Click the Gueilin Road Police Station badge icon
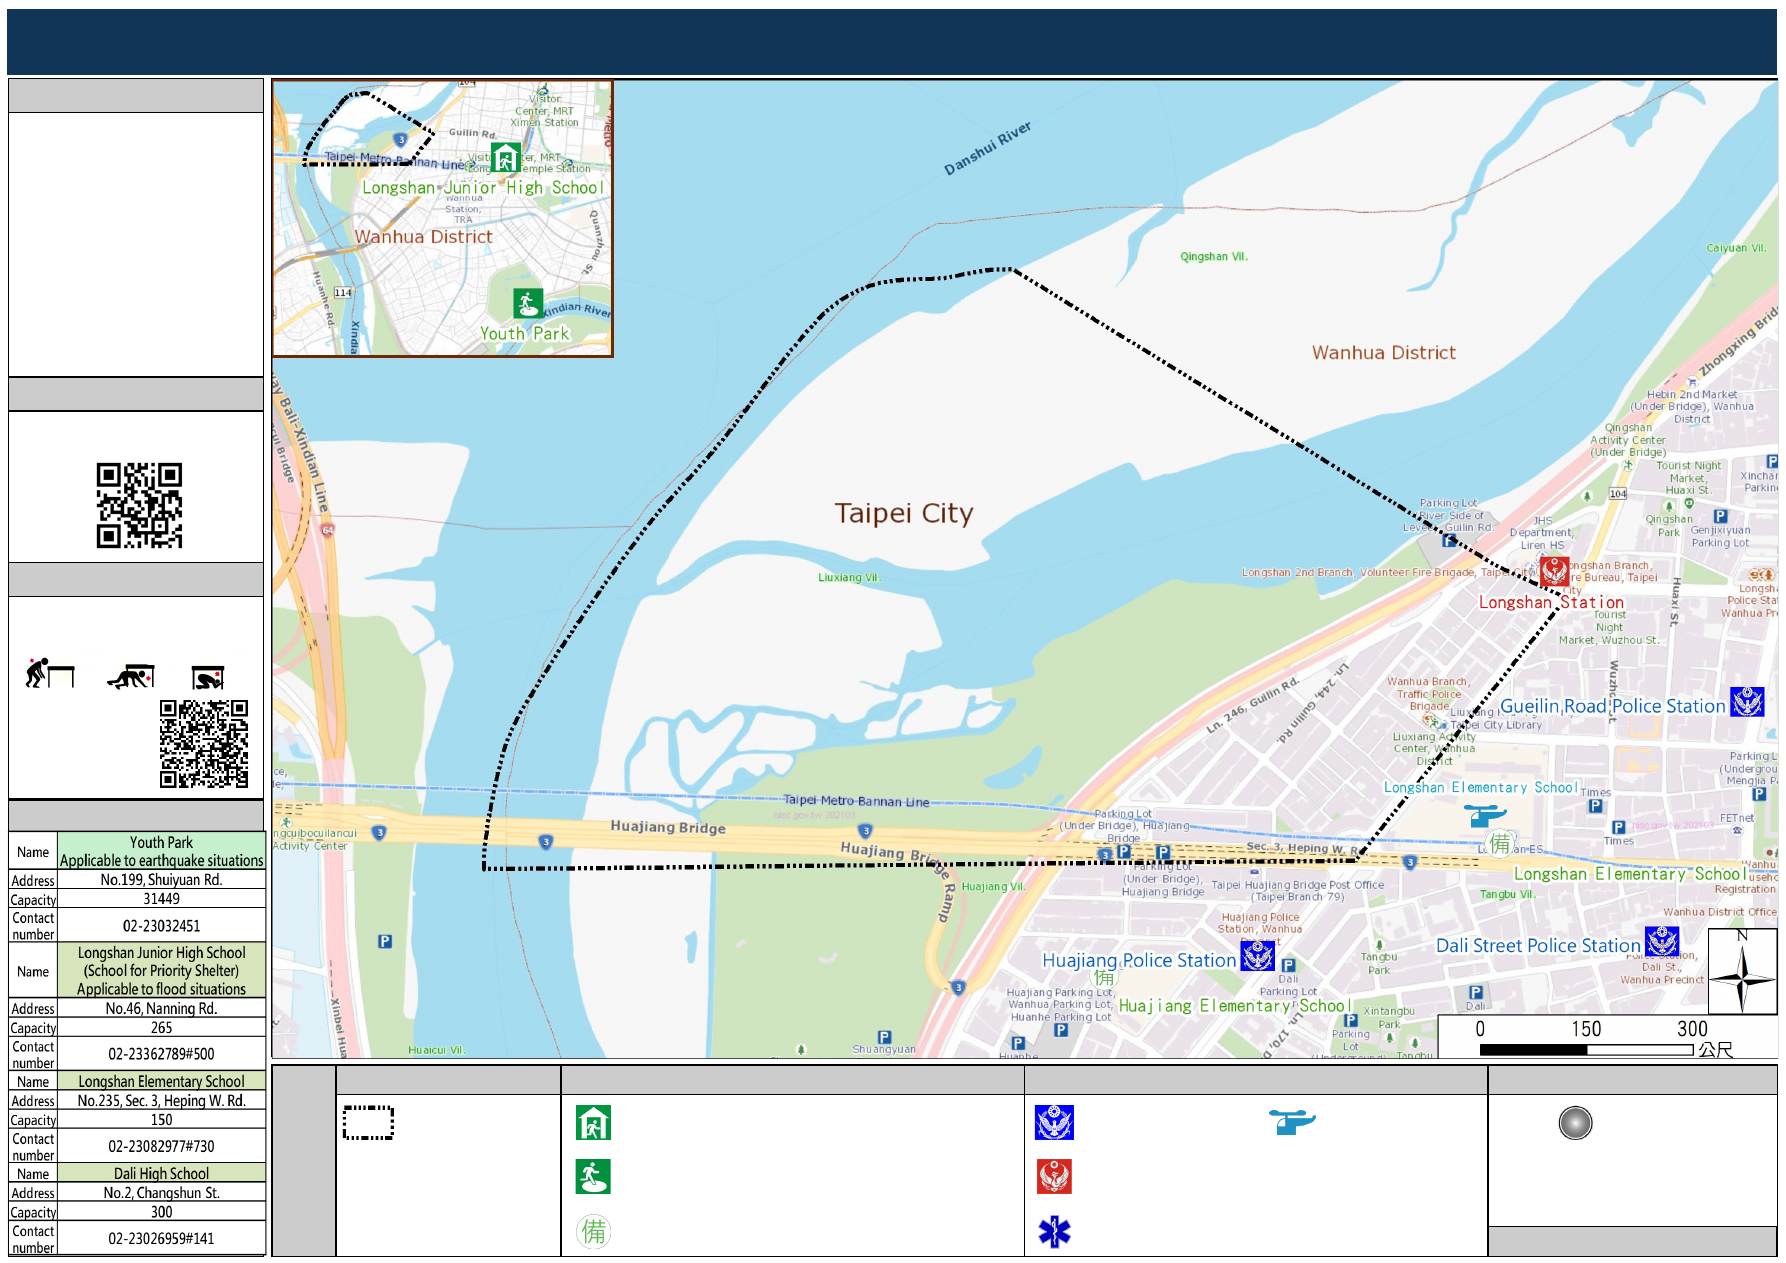Viewport: 1786px width, 1263px height. tap(1748, 702)
